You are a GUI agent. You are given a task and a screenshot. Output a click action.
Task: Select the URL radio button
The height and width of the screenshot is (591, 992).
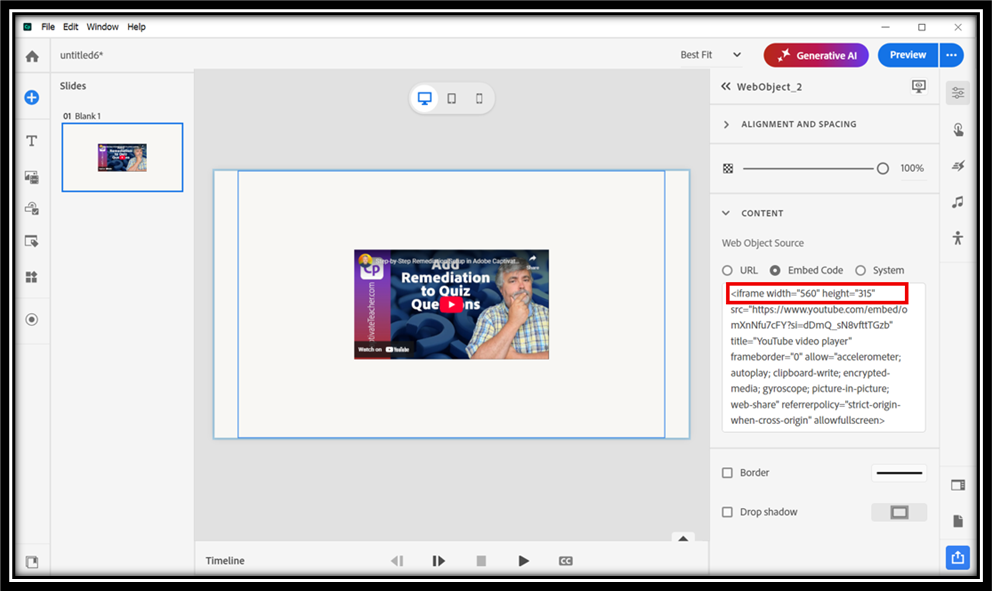coord(728,270)
